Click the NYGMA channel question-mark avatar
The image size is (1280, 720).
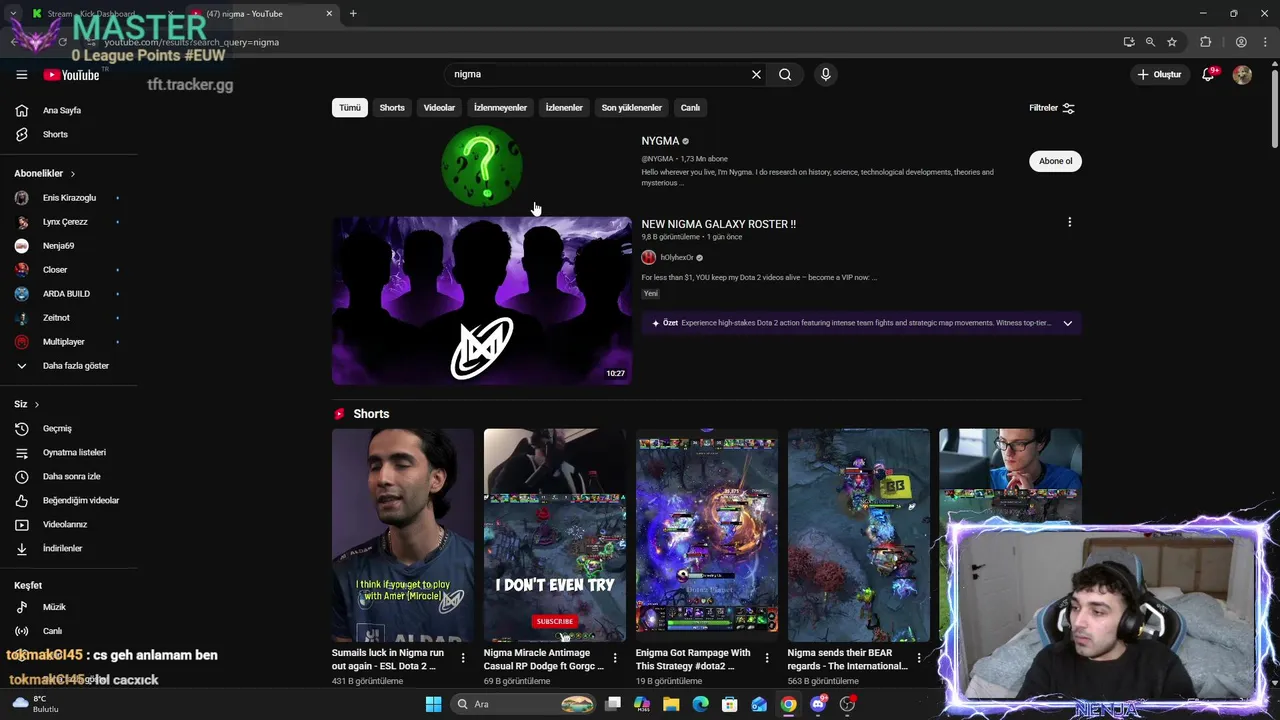(482, 166)
